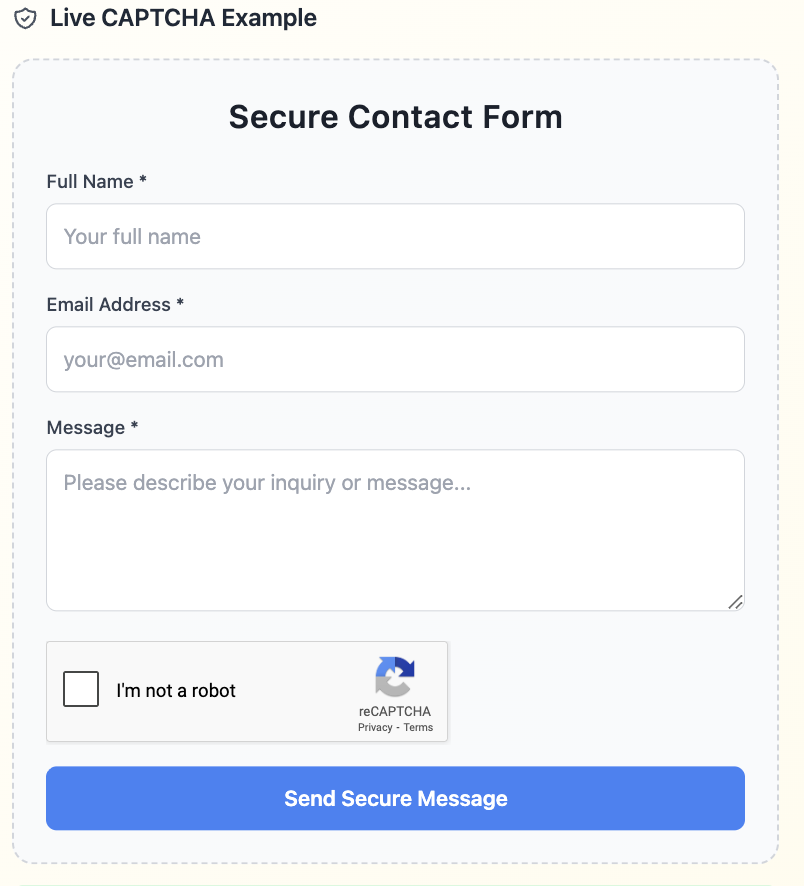Select the Message text area
804x886 pixels.
tap(395, 530)
